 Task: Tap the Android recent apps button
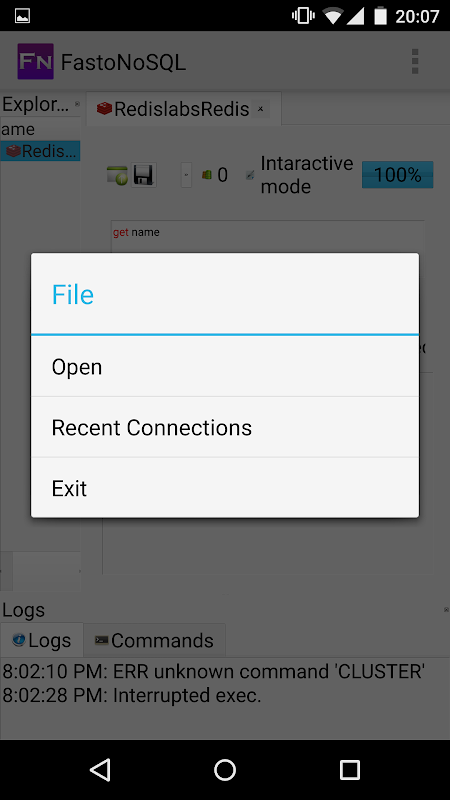(350, 769)
